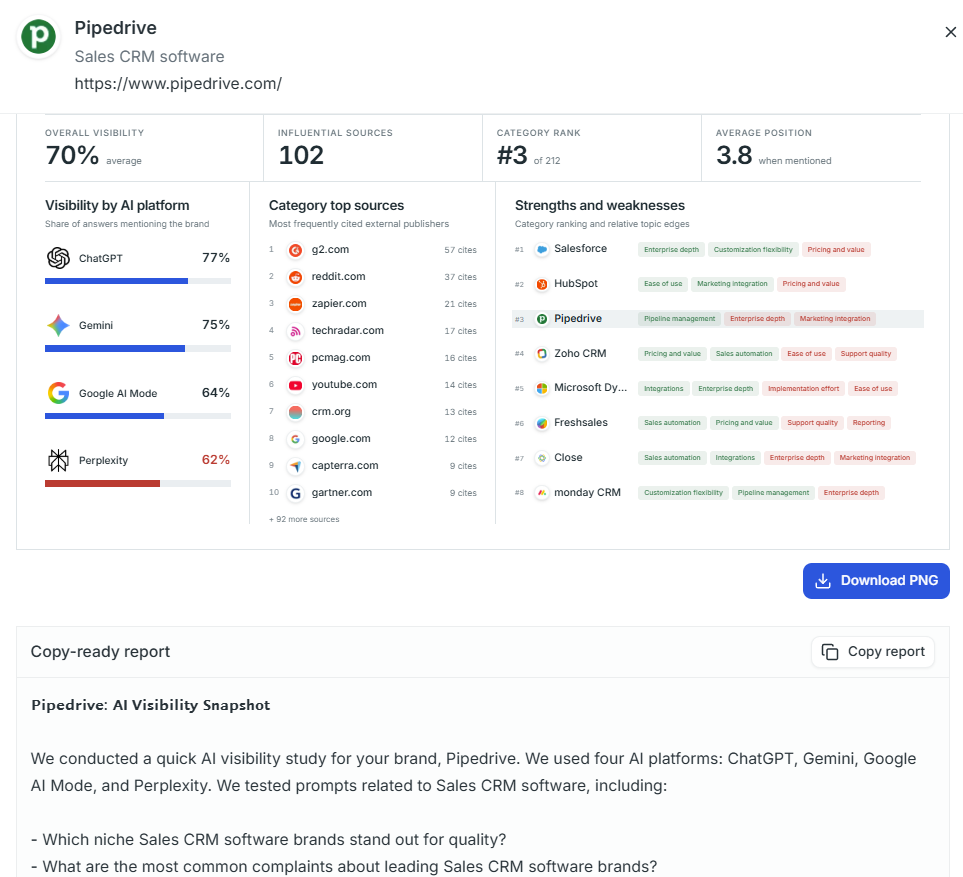Click Pipedrive 'Enterprise depth' red tag
The height and width of the screenshot is (877, 963).
[757, 319]
